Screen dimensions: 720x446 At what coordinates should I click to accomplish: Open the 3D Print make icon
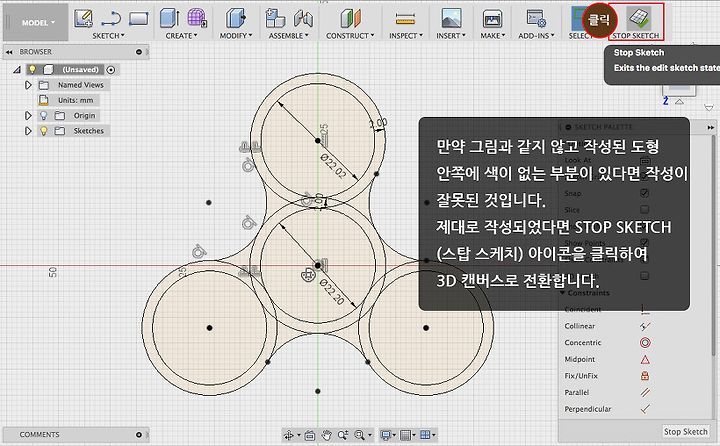coord(492,19)
